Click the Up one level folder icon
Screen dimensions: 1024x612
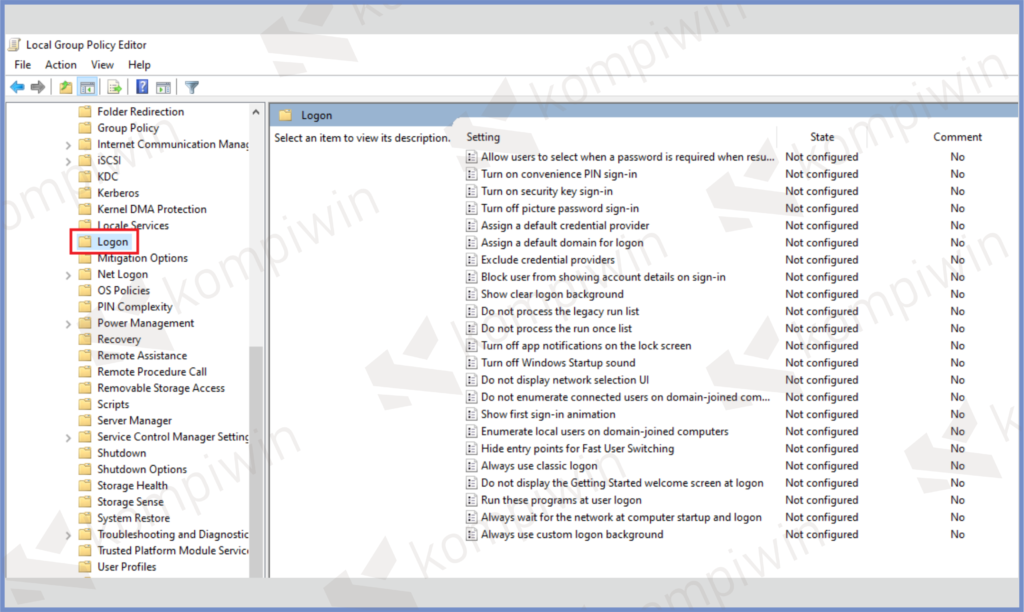click(x=66, y=87)
